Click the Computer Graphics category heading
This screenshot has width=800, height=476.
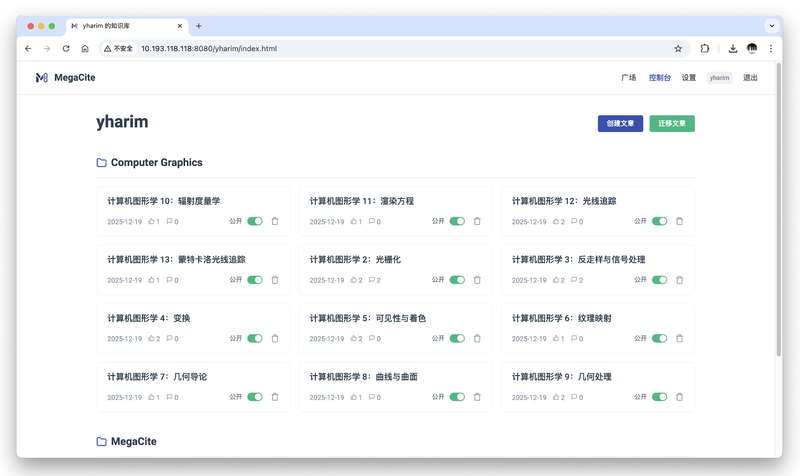tap(157, 163)
